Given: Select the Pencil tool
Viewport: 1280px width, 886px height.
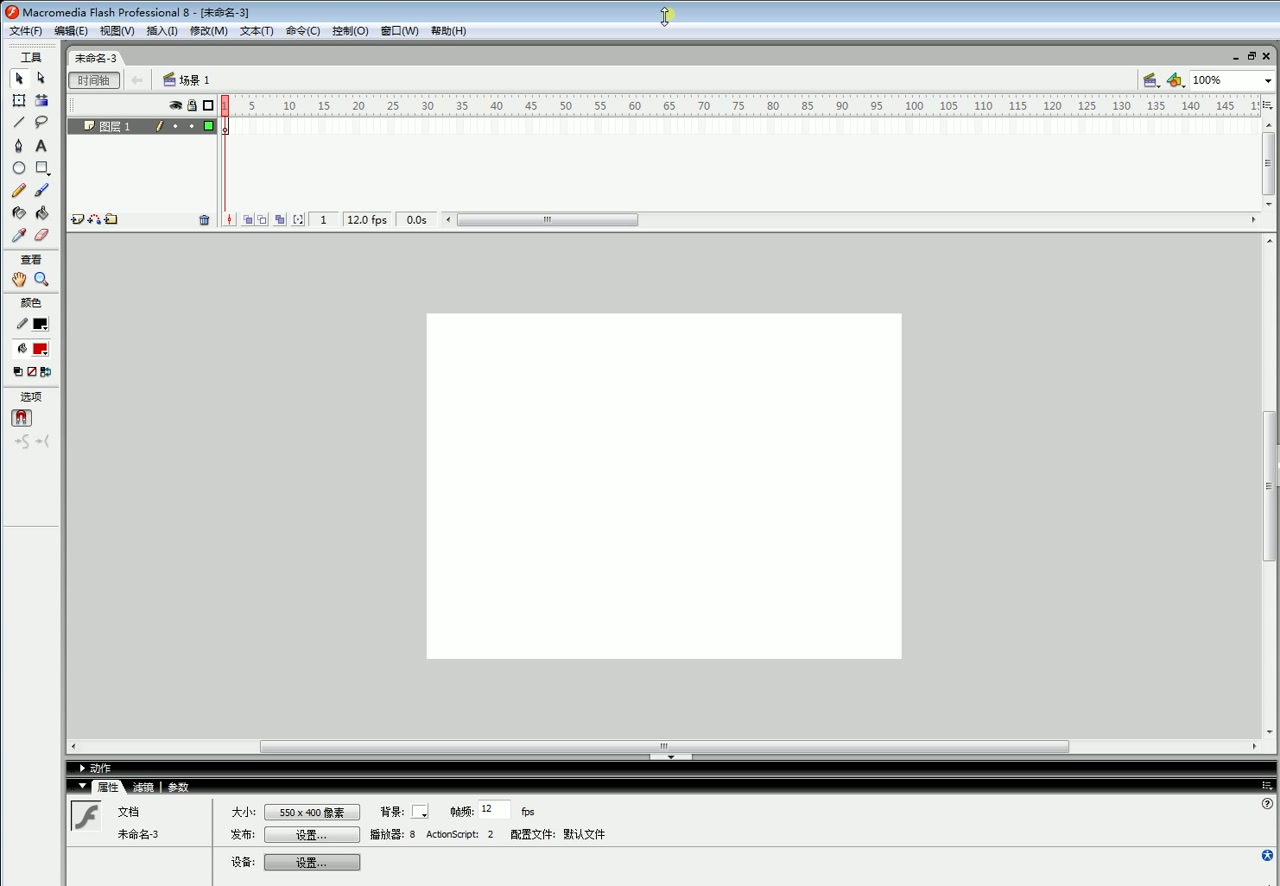Looking at the screenshot, I should [x=18, y=190].
